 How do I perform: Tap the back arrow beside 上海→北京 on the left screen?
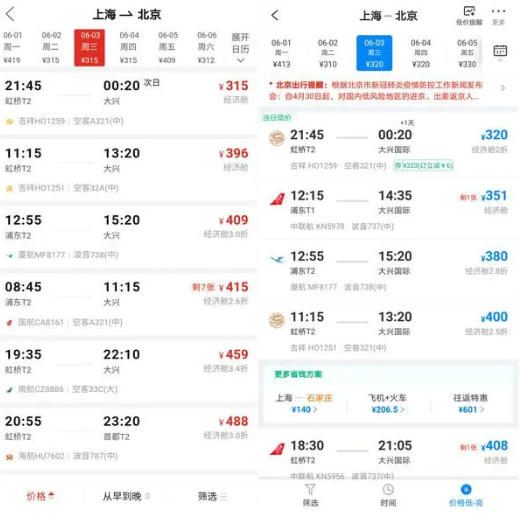[10, 14]
